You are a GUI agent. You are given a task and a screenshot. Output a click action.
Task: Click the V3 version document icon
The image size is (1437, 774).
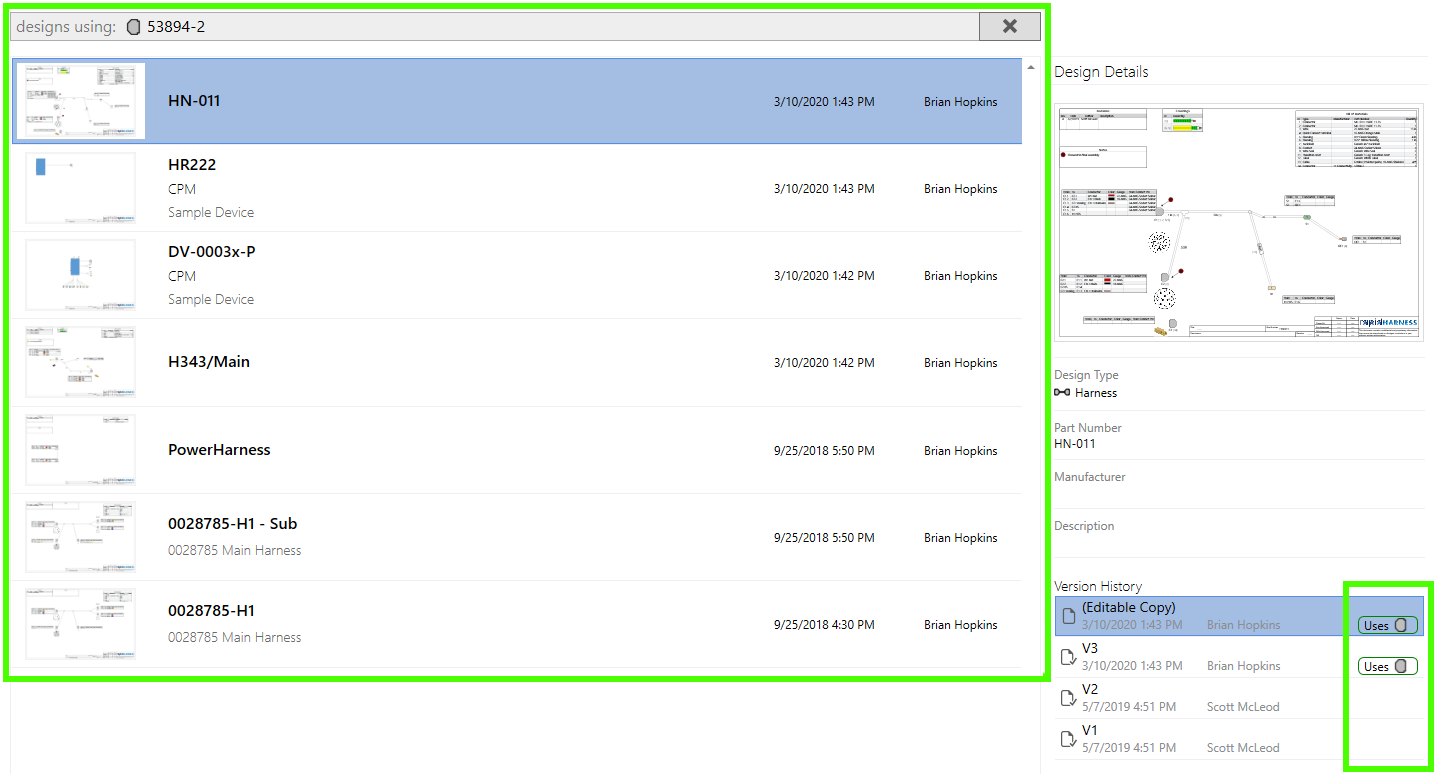[1068, 657]
